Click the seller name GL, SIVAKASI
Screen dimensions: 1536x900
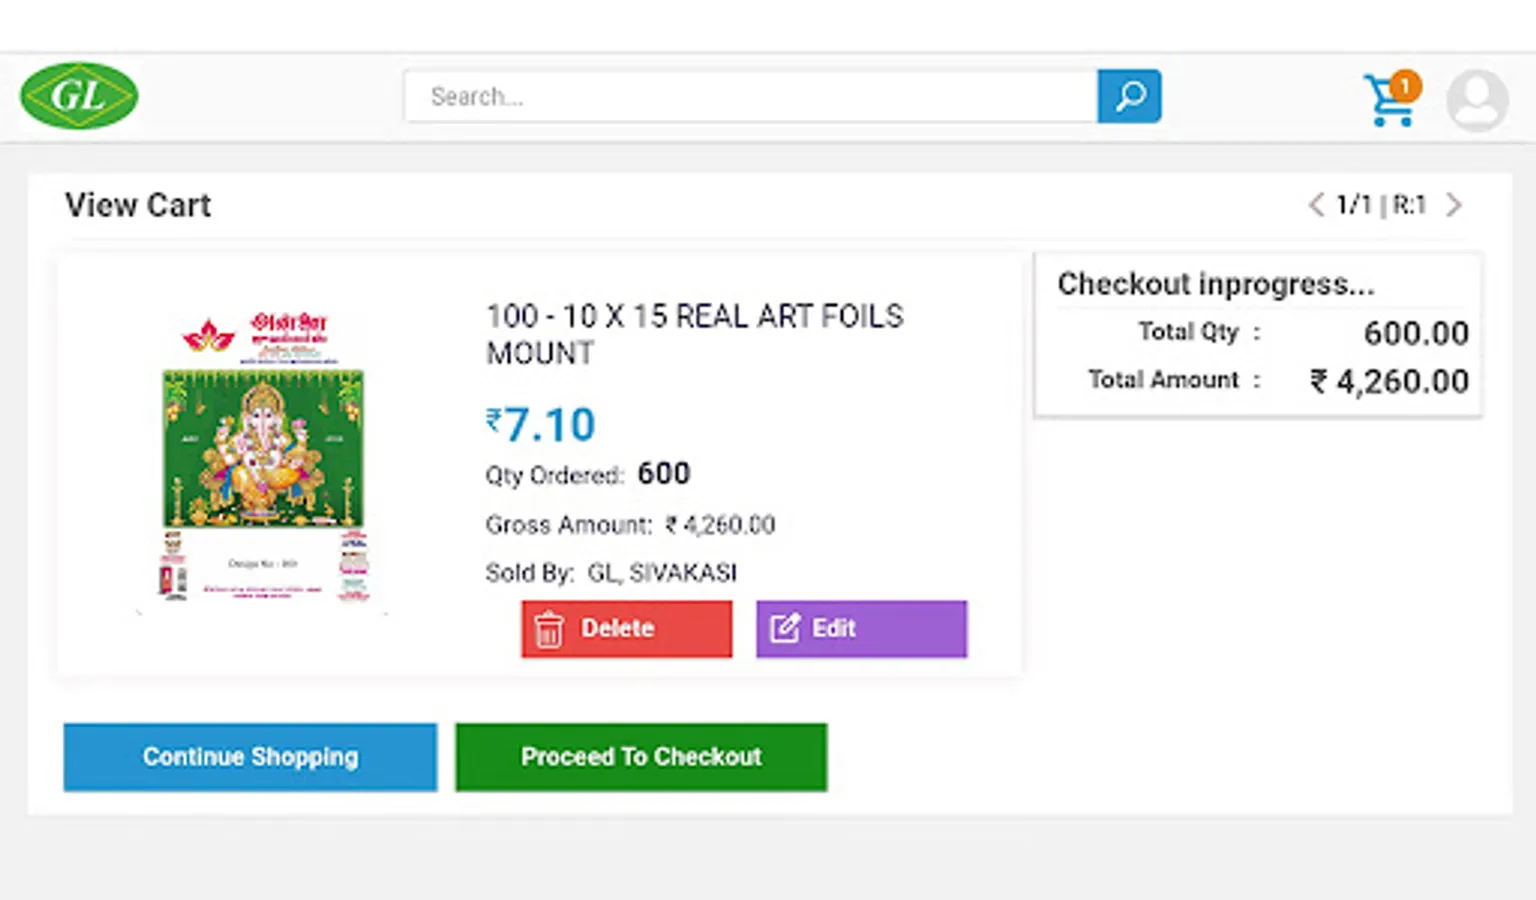pyautogui.click(x=662, y=573)
